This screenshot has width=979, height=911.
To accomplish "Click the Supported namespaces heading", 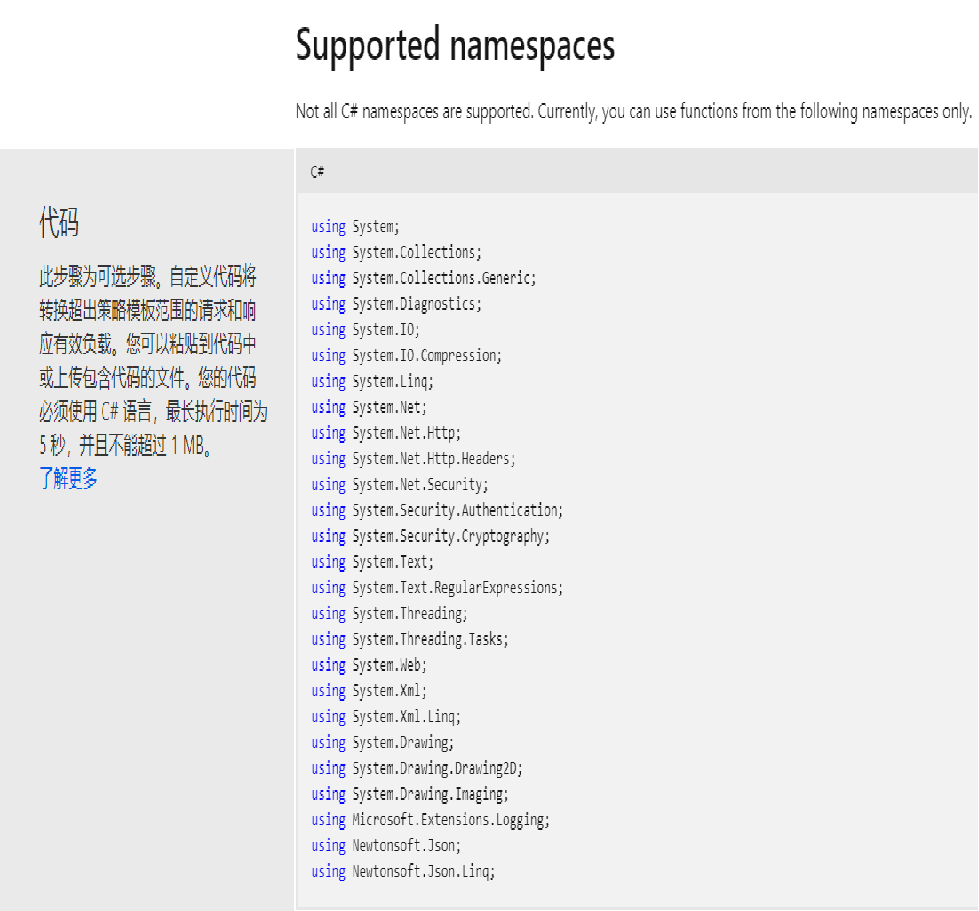I will click(x=455, y=46).
